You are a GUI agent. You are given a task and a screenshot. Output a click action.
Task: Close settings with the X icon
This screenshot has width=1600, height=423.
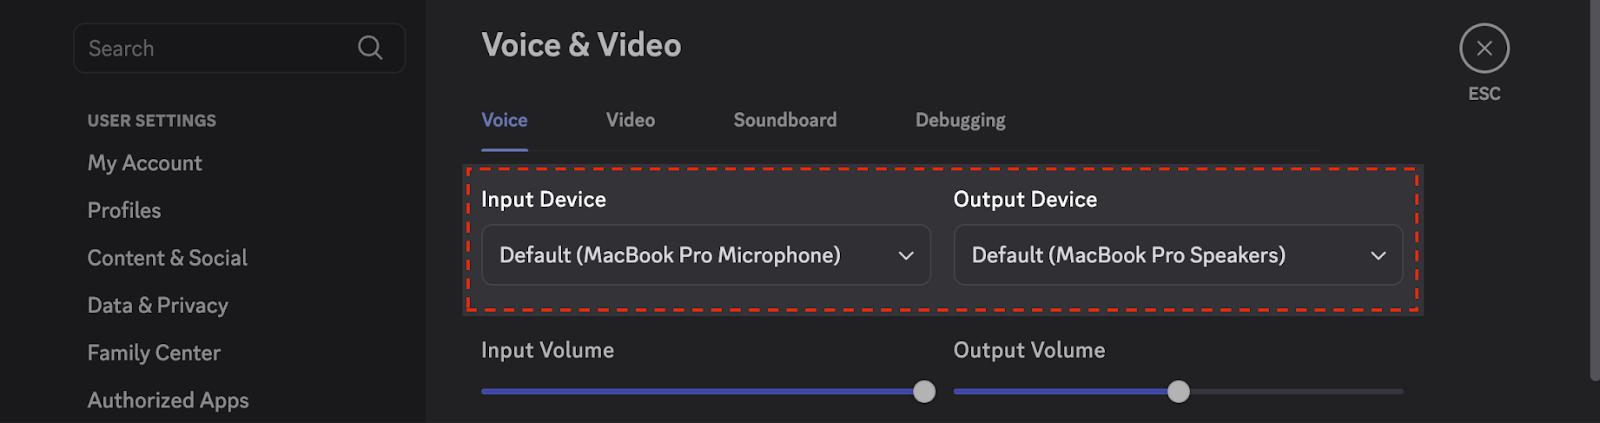1484,48
